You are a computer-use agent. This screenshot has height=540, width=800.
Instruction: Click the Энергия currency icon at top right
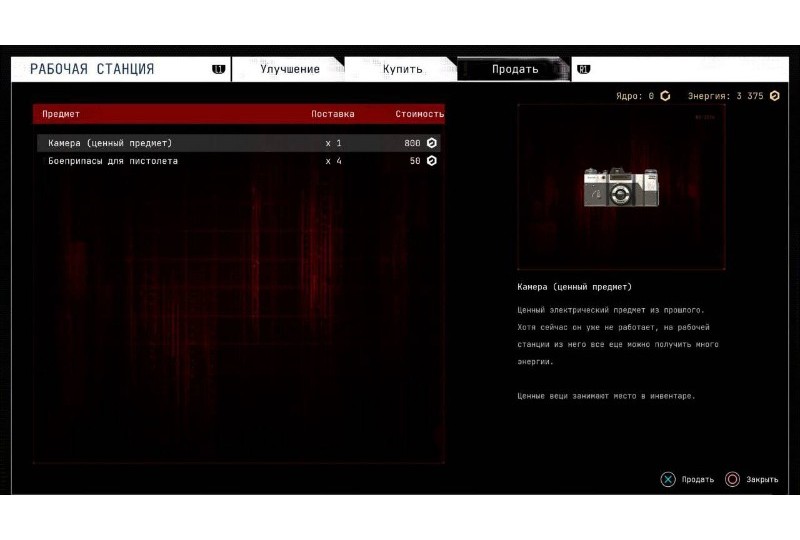click(774, 96)
